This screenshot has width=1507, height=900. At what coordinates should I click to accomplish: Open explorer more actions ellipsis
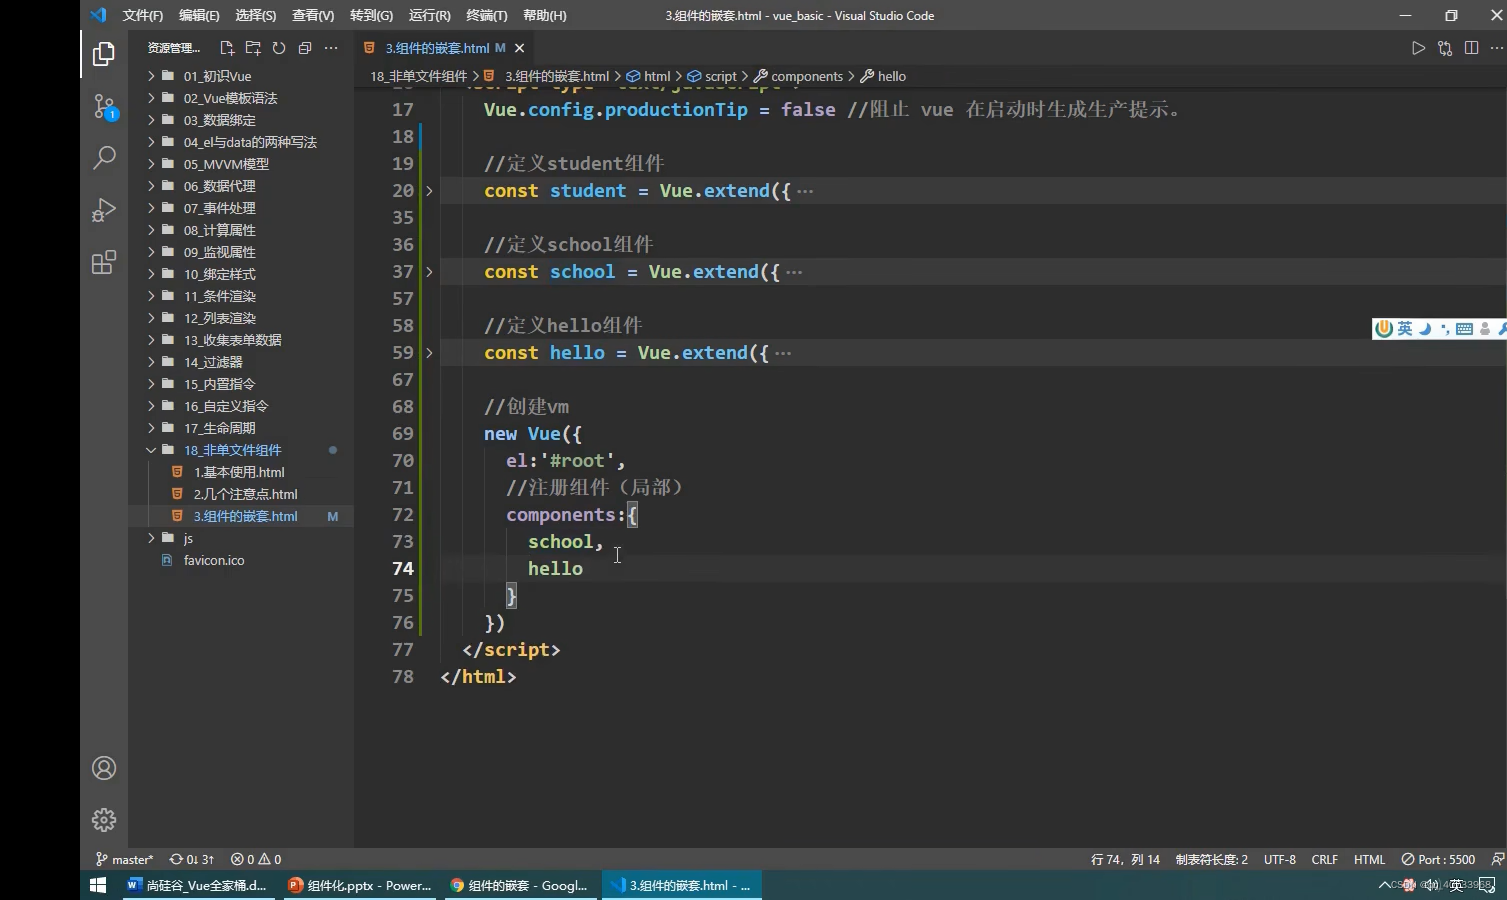pos(331,48)
